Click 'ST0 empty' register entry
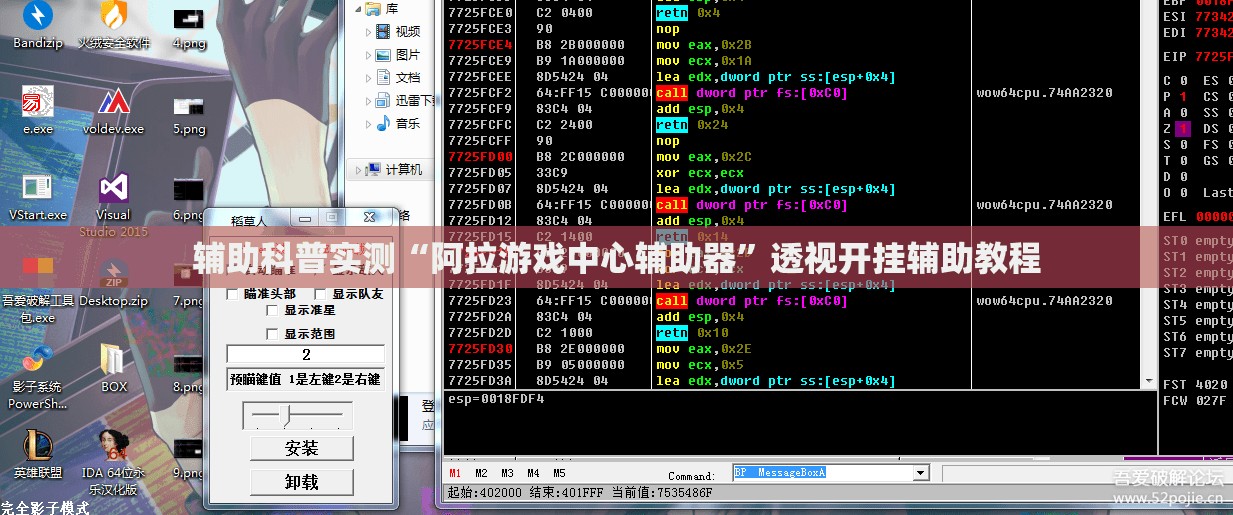This screenshot has width=1233, height=515. (x=1198, y=241)
